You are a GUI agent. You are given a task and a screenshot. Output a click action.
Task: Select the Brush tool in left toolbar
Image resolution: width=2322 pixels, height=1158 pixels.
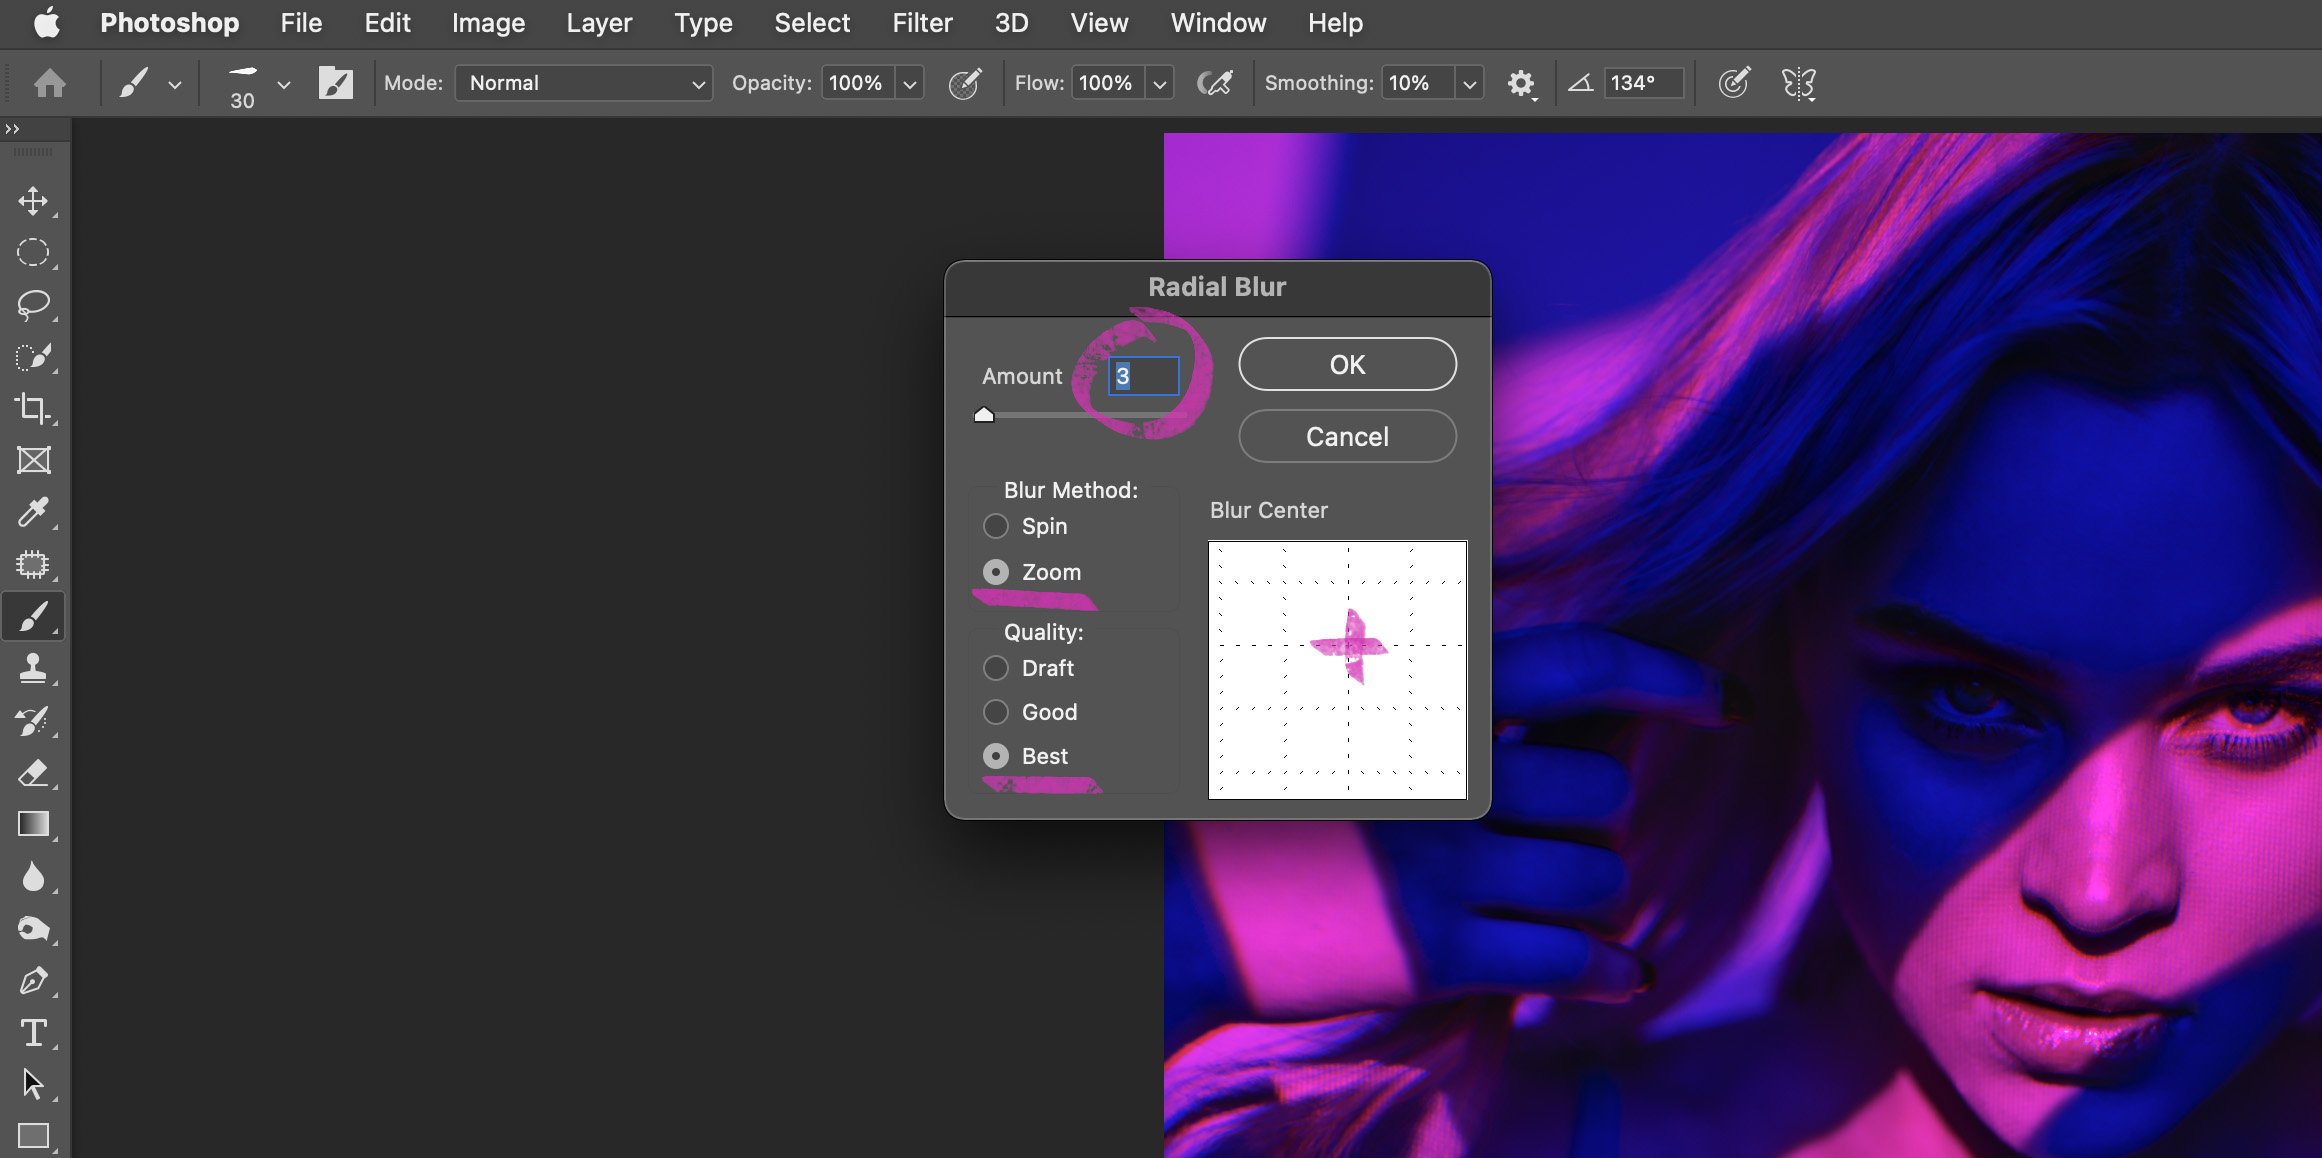click(33, 616)
